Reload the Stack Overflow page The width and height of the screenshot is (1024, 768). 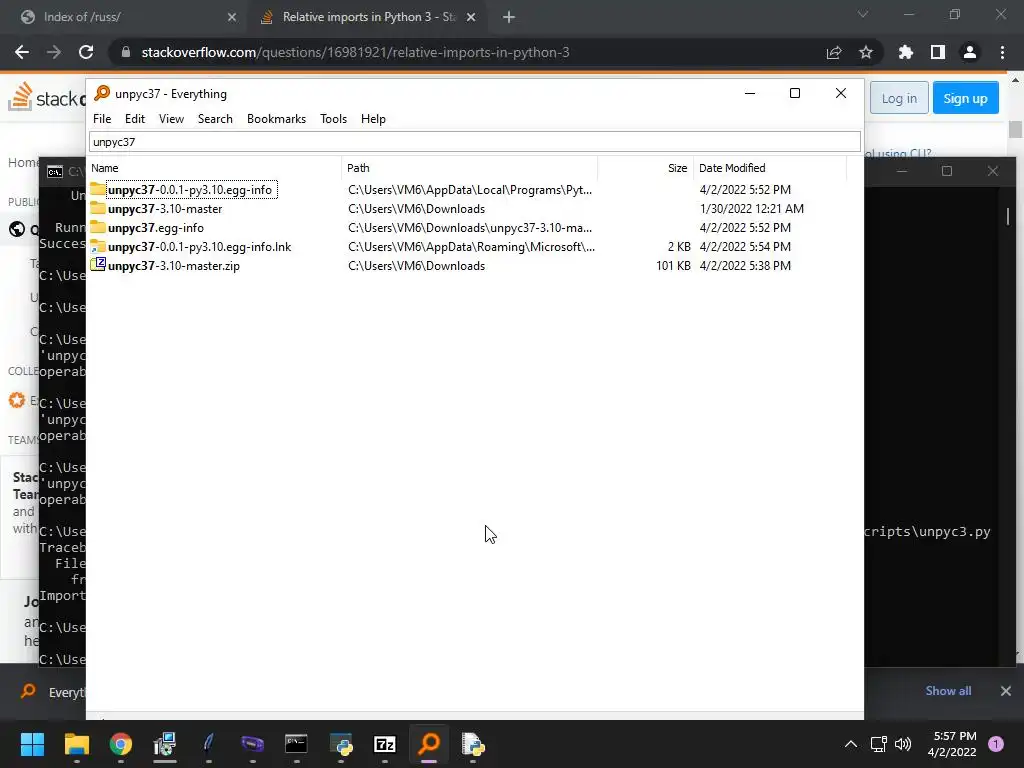click(86, 52)
